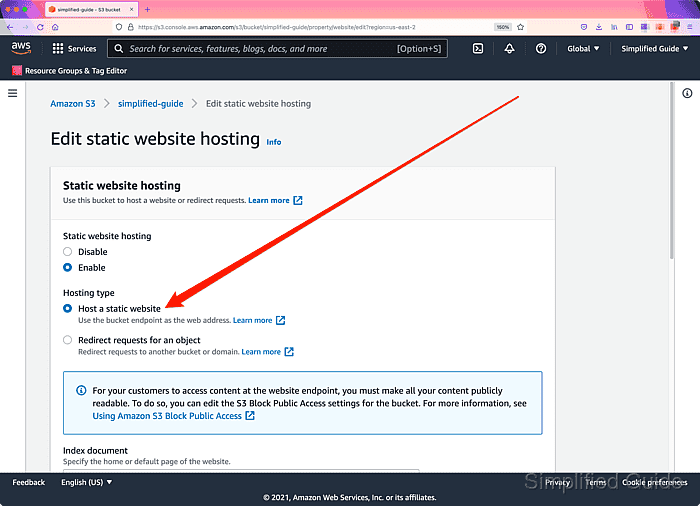The image size is (700, 506).
Task: Open the Privacy footer link
Action: click(558, 482)
